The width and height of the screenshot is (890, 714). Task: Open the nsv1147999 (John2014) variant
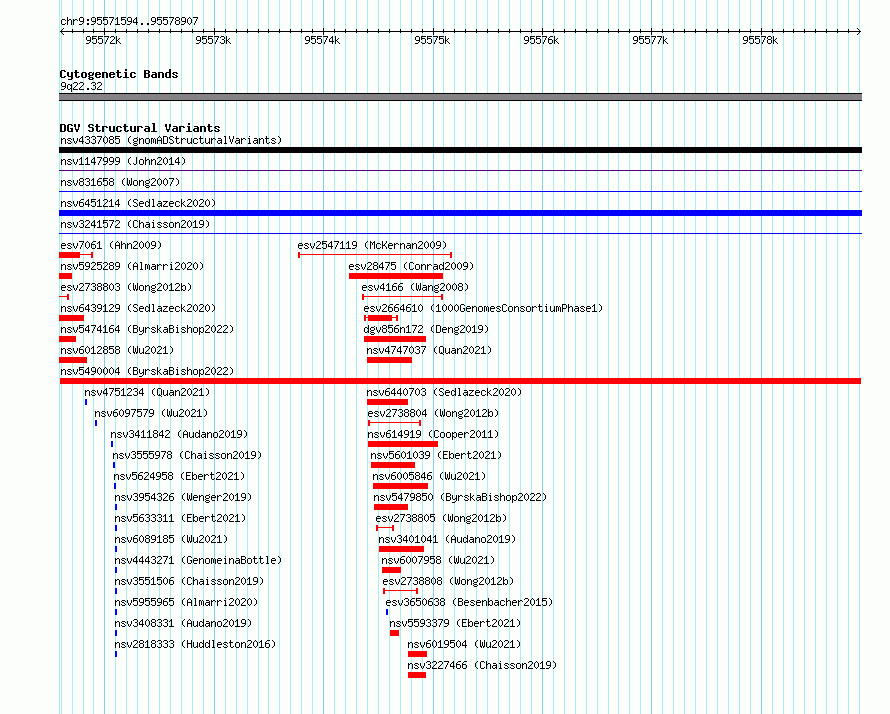123,161
